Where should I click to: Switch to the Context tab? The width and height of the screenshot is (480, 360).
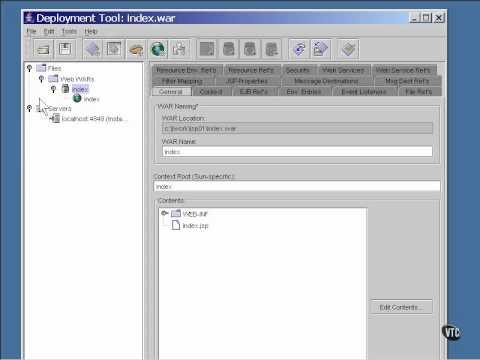pos(211,92)
